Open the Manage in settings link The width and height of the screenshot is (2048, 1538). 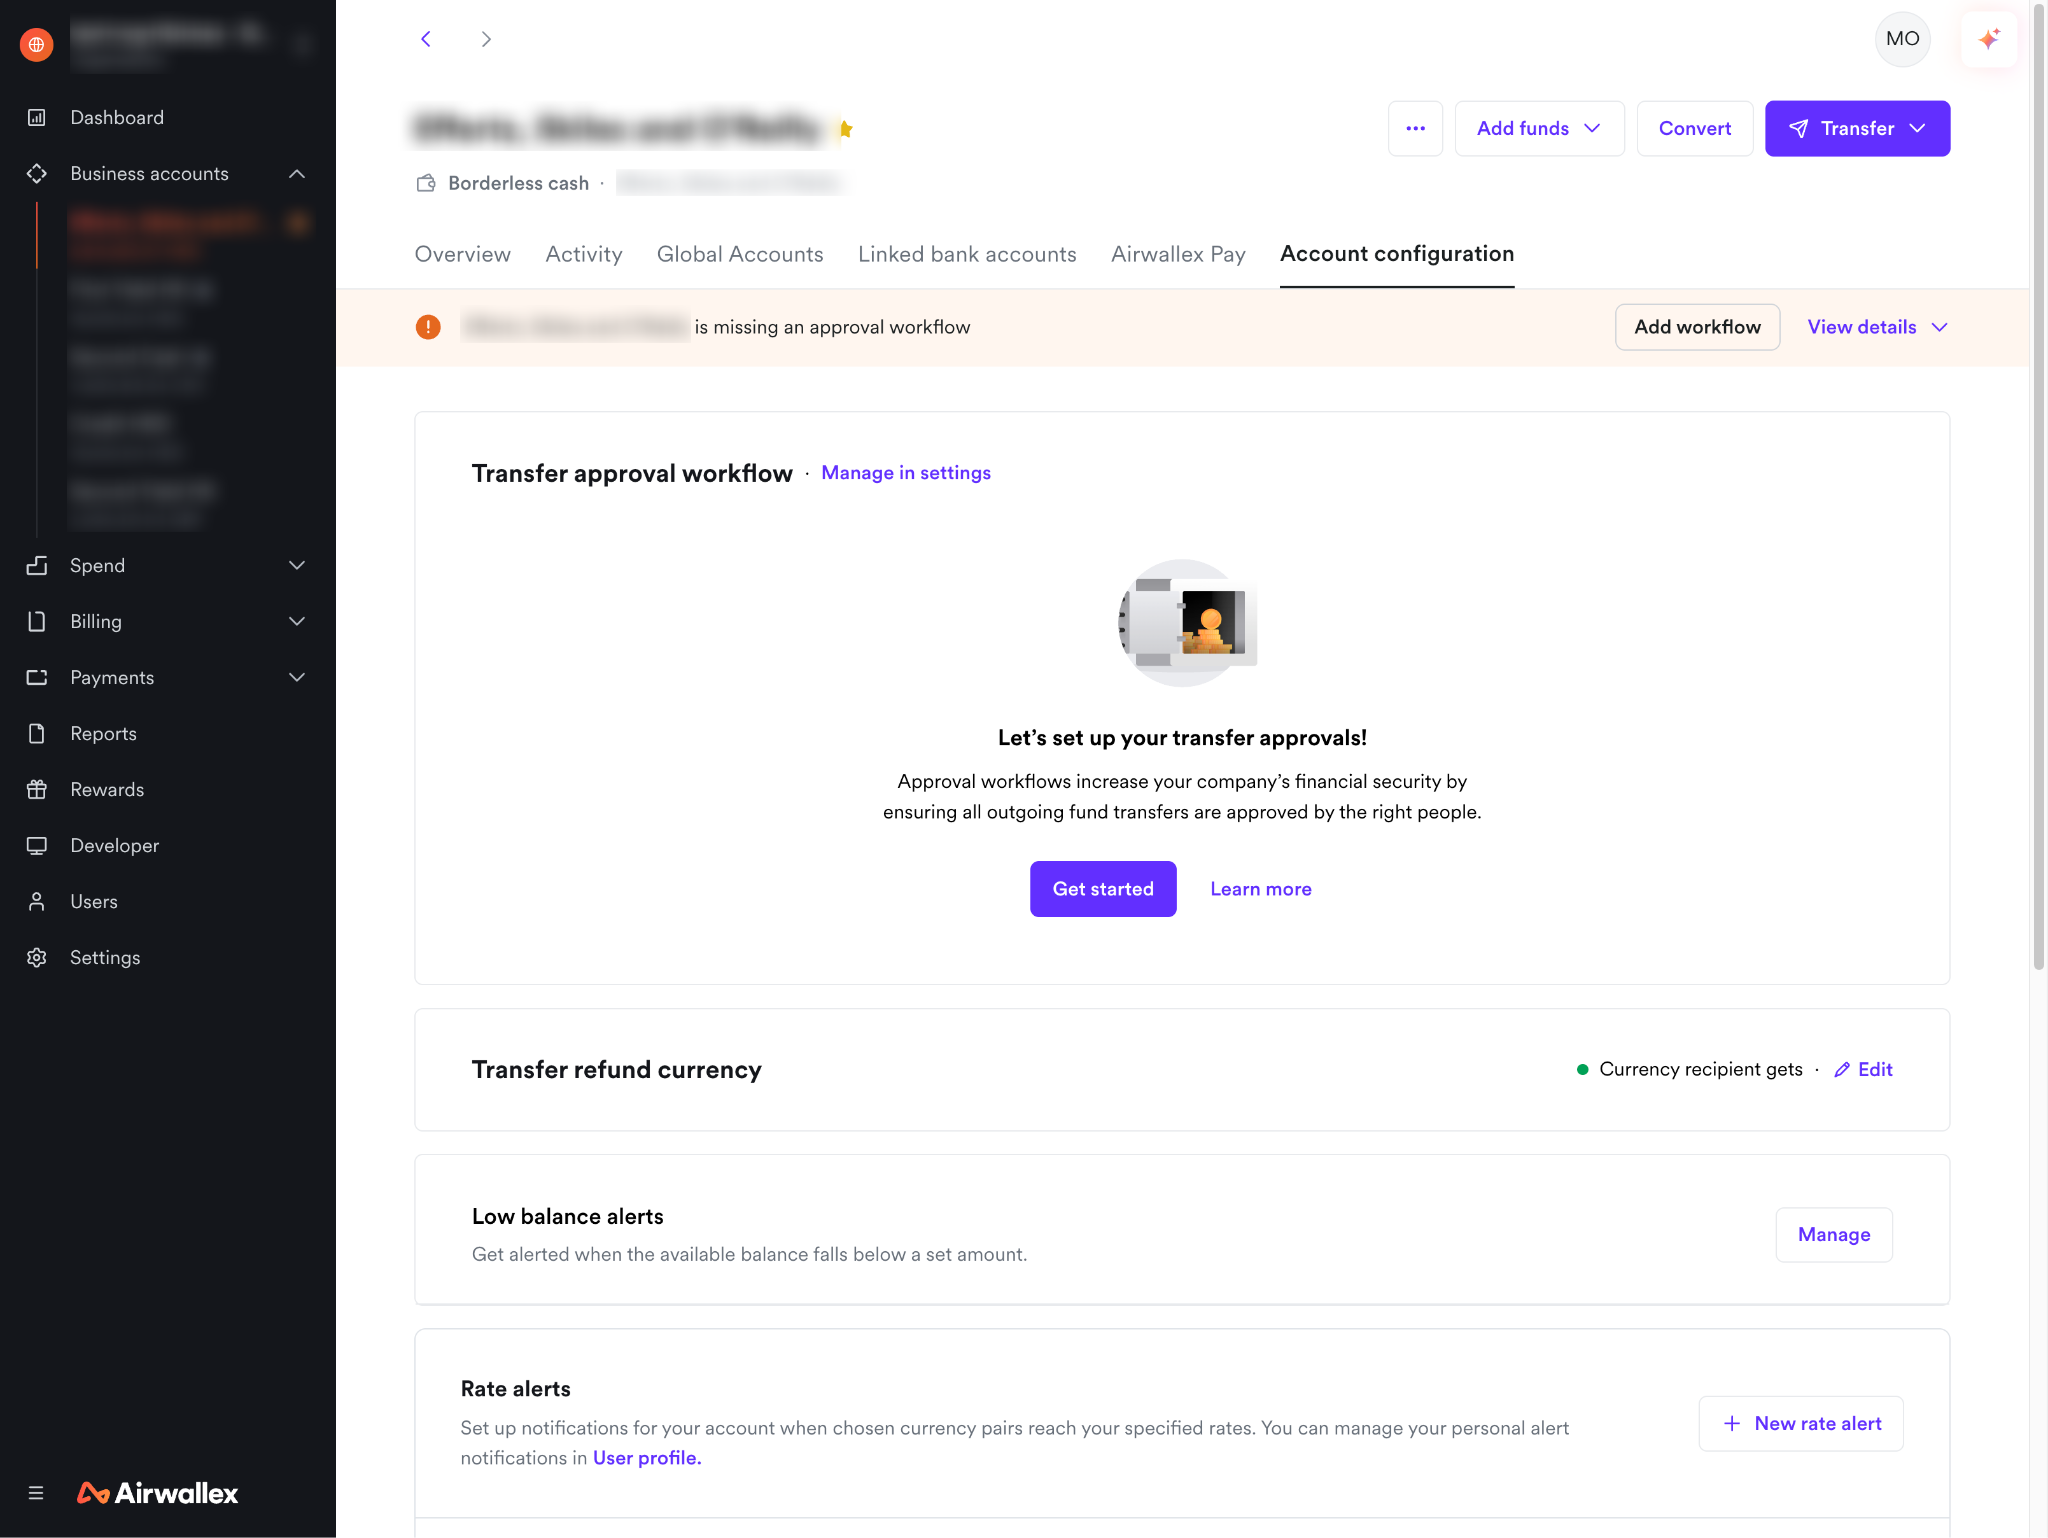906,473
